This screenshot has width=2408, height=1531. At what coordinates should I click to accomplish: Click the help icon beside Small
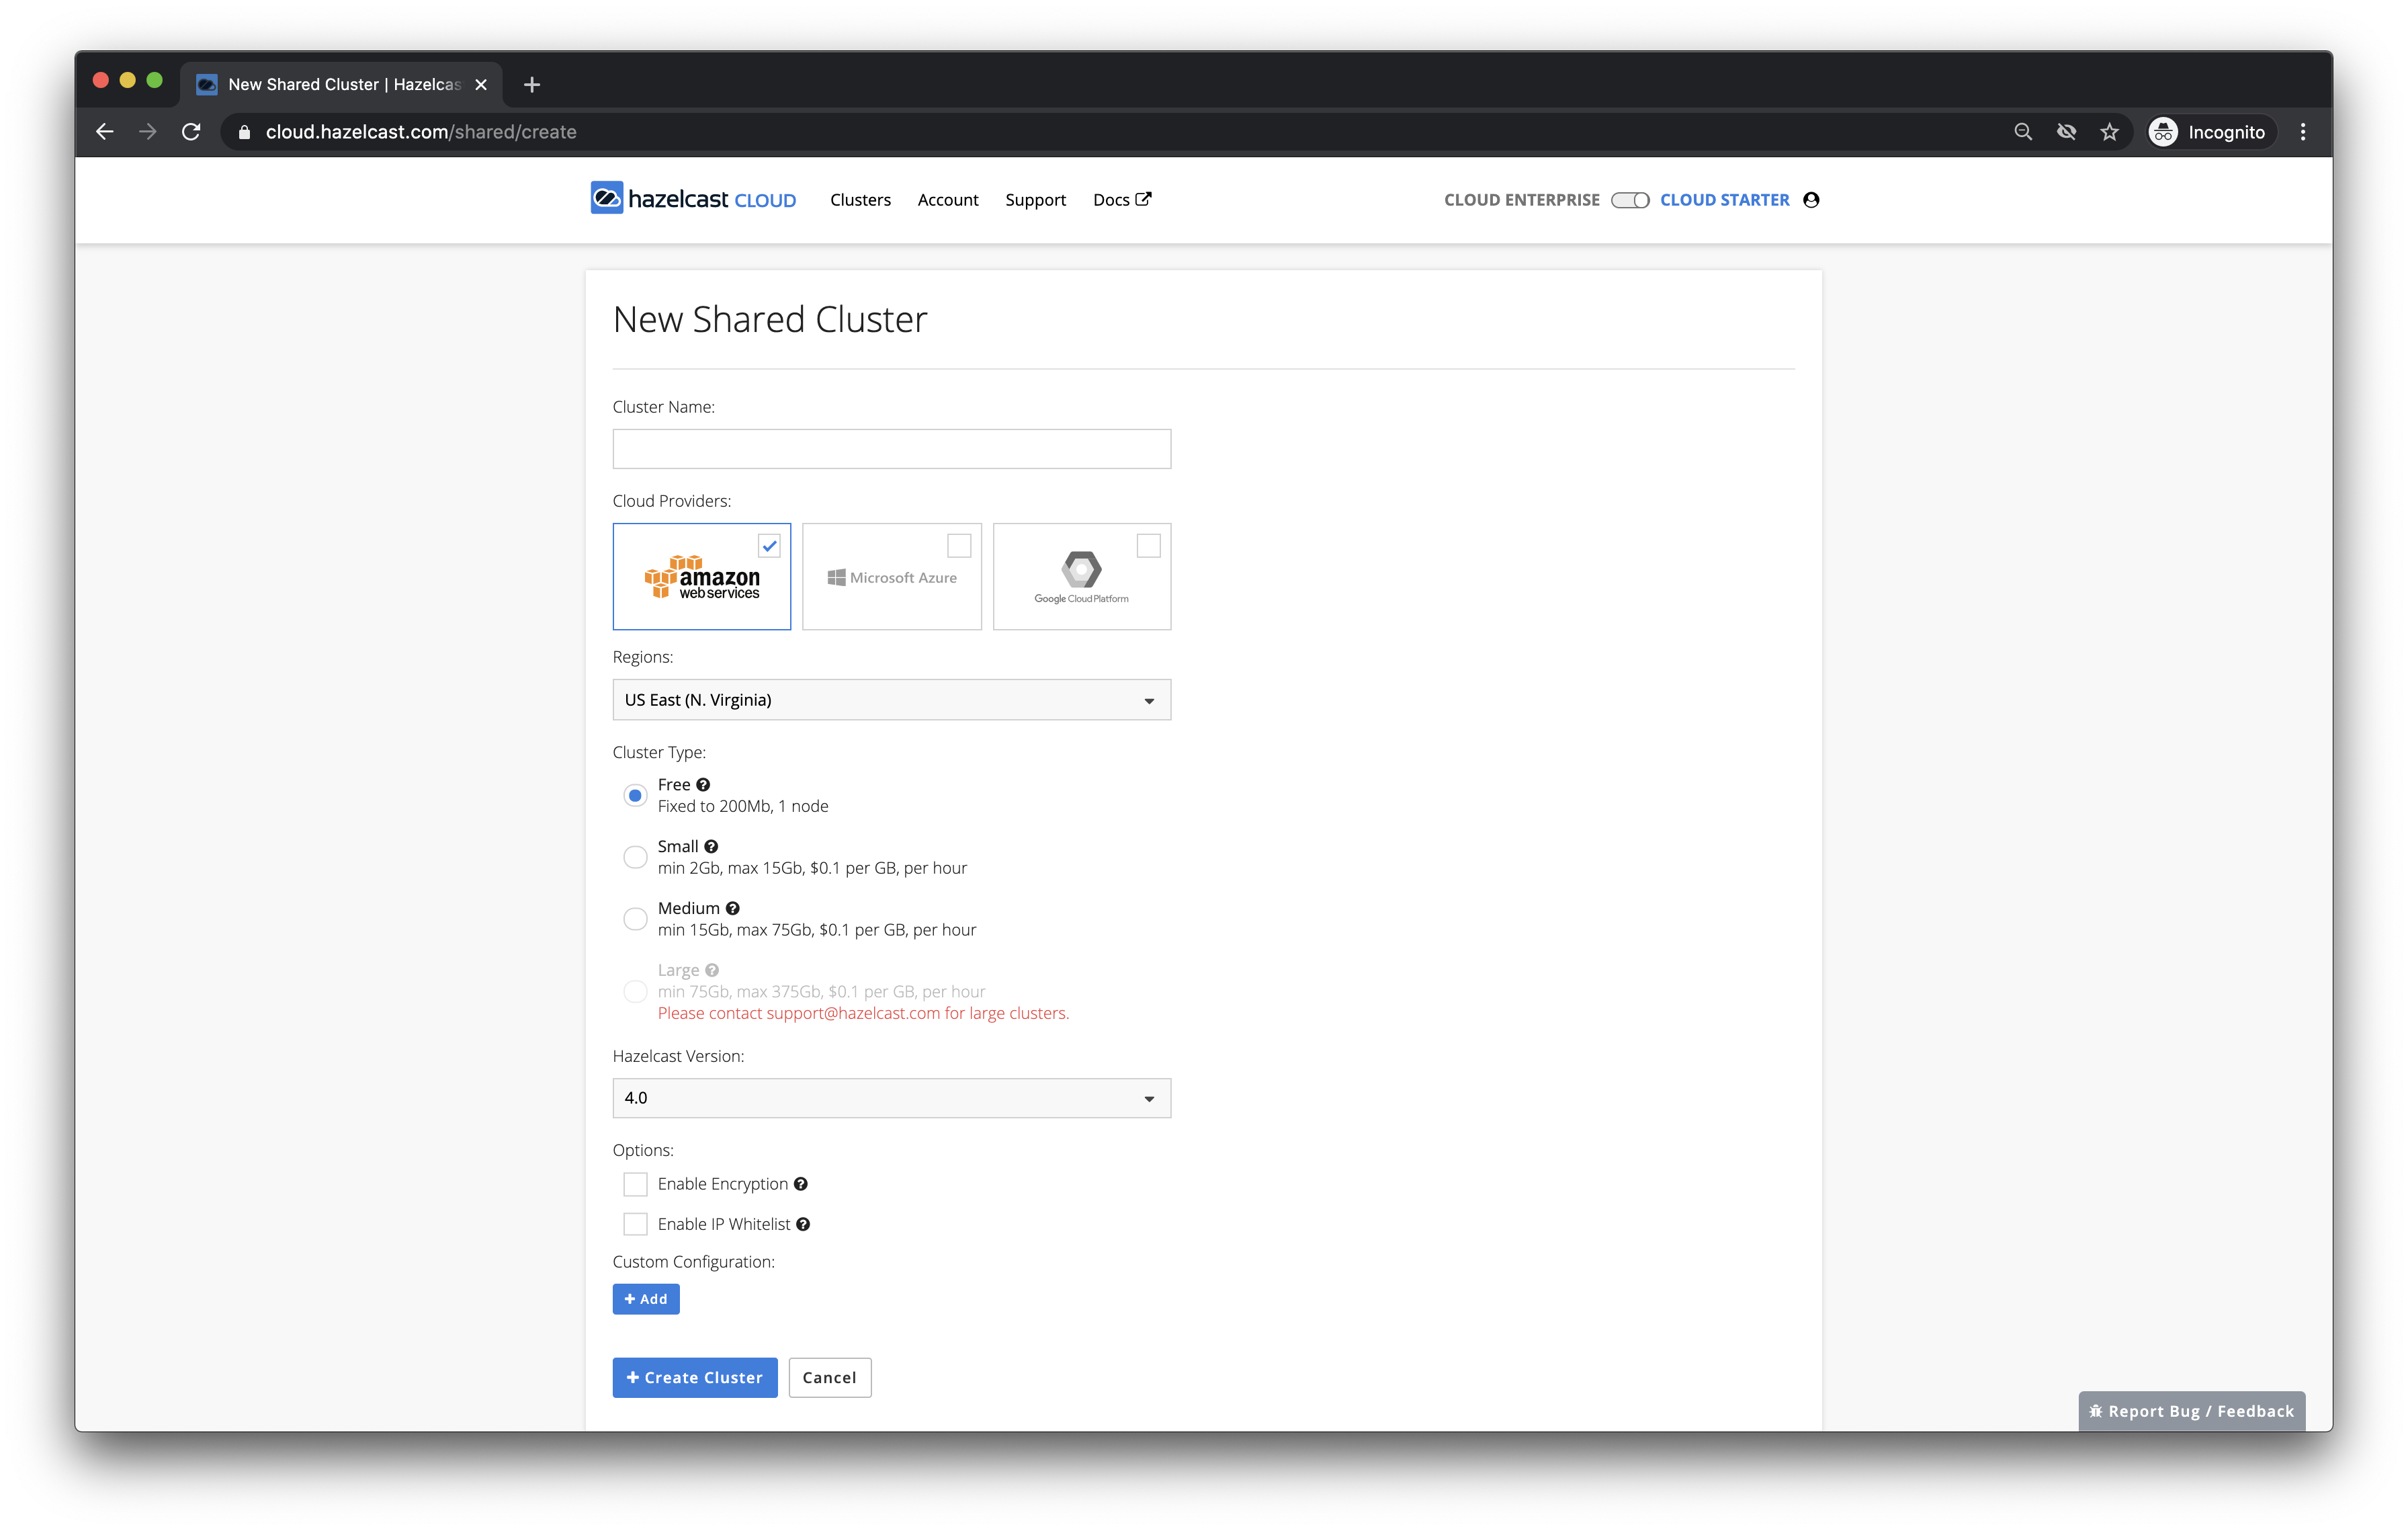click(x=711, y=847)
